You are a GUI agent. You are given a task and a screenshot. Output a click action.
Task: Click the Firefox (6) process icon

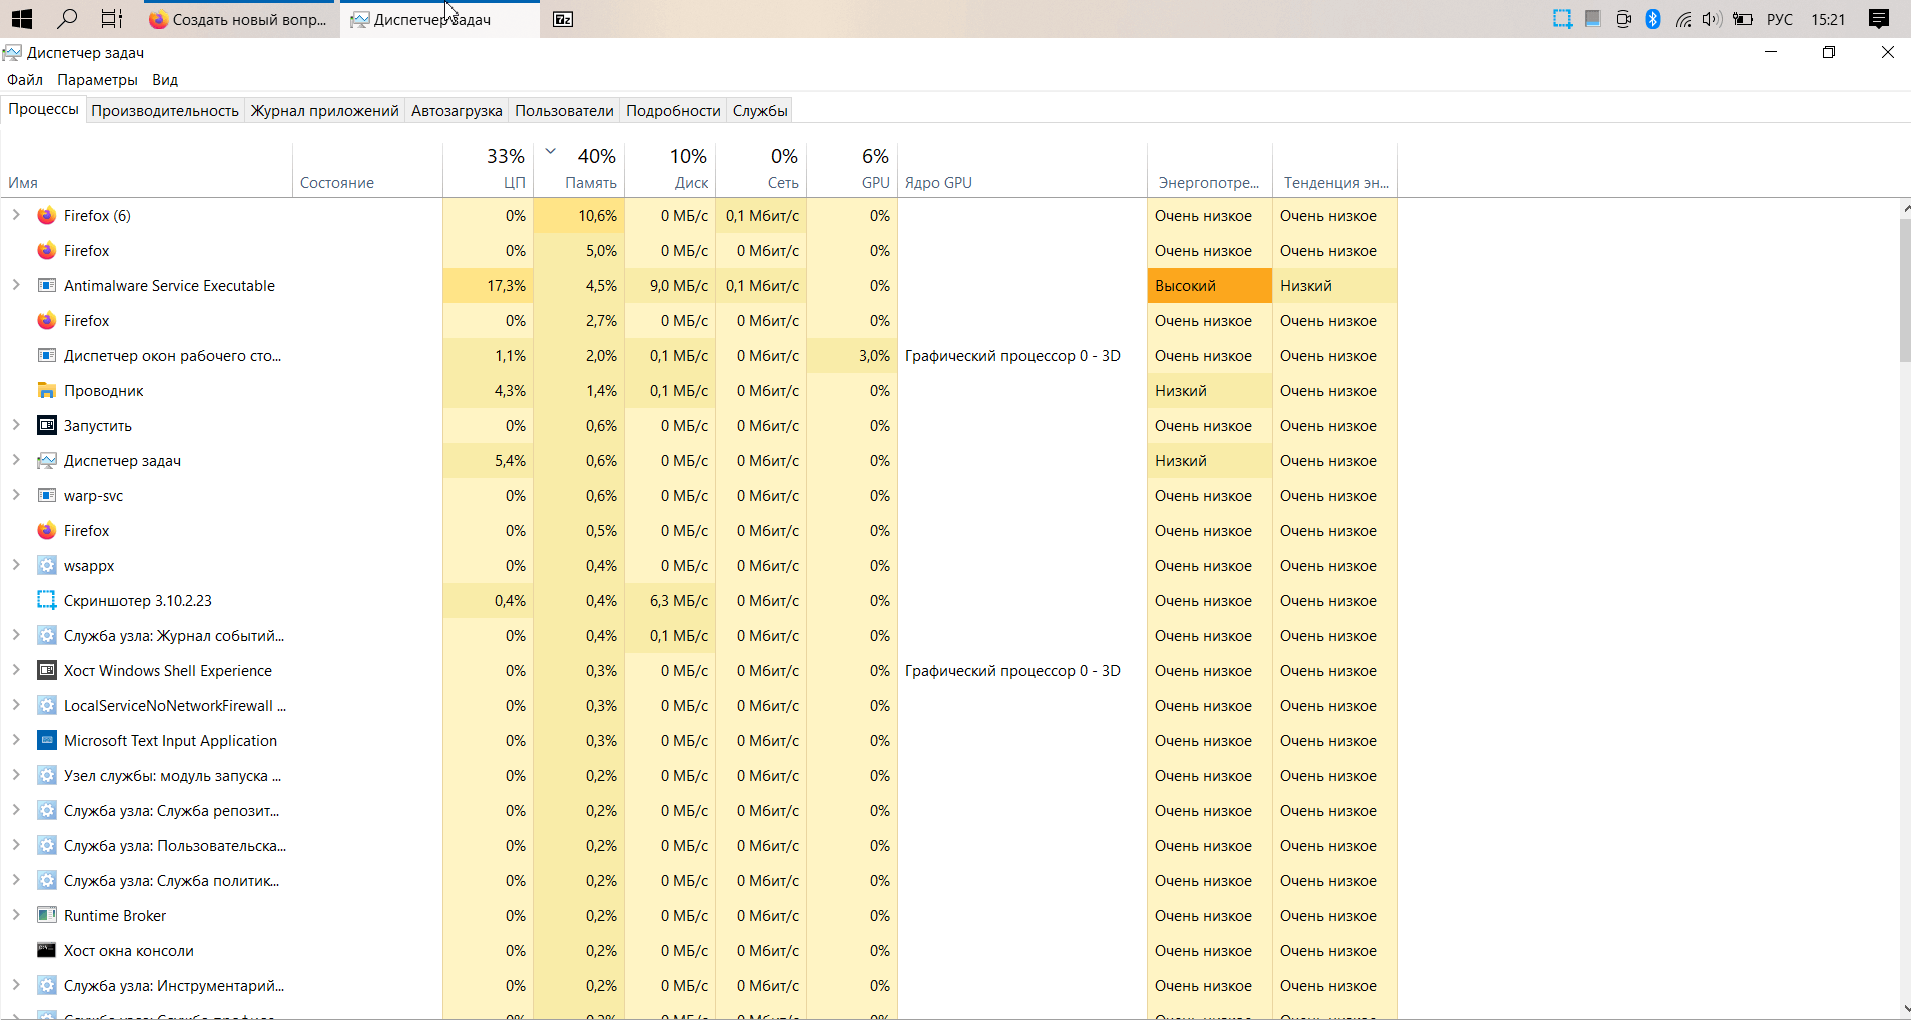(x=46, y=216)
